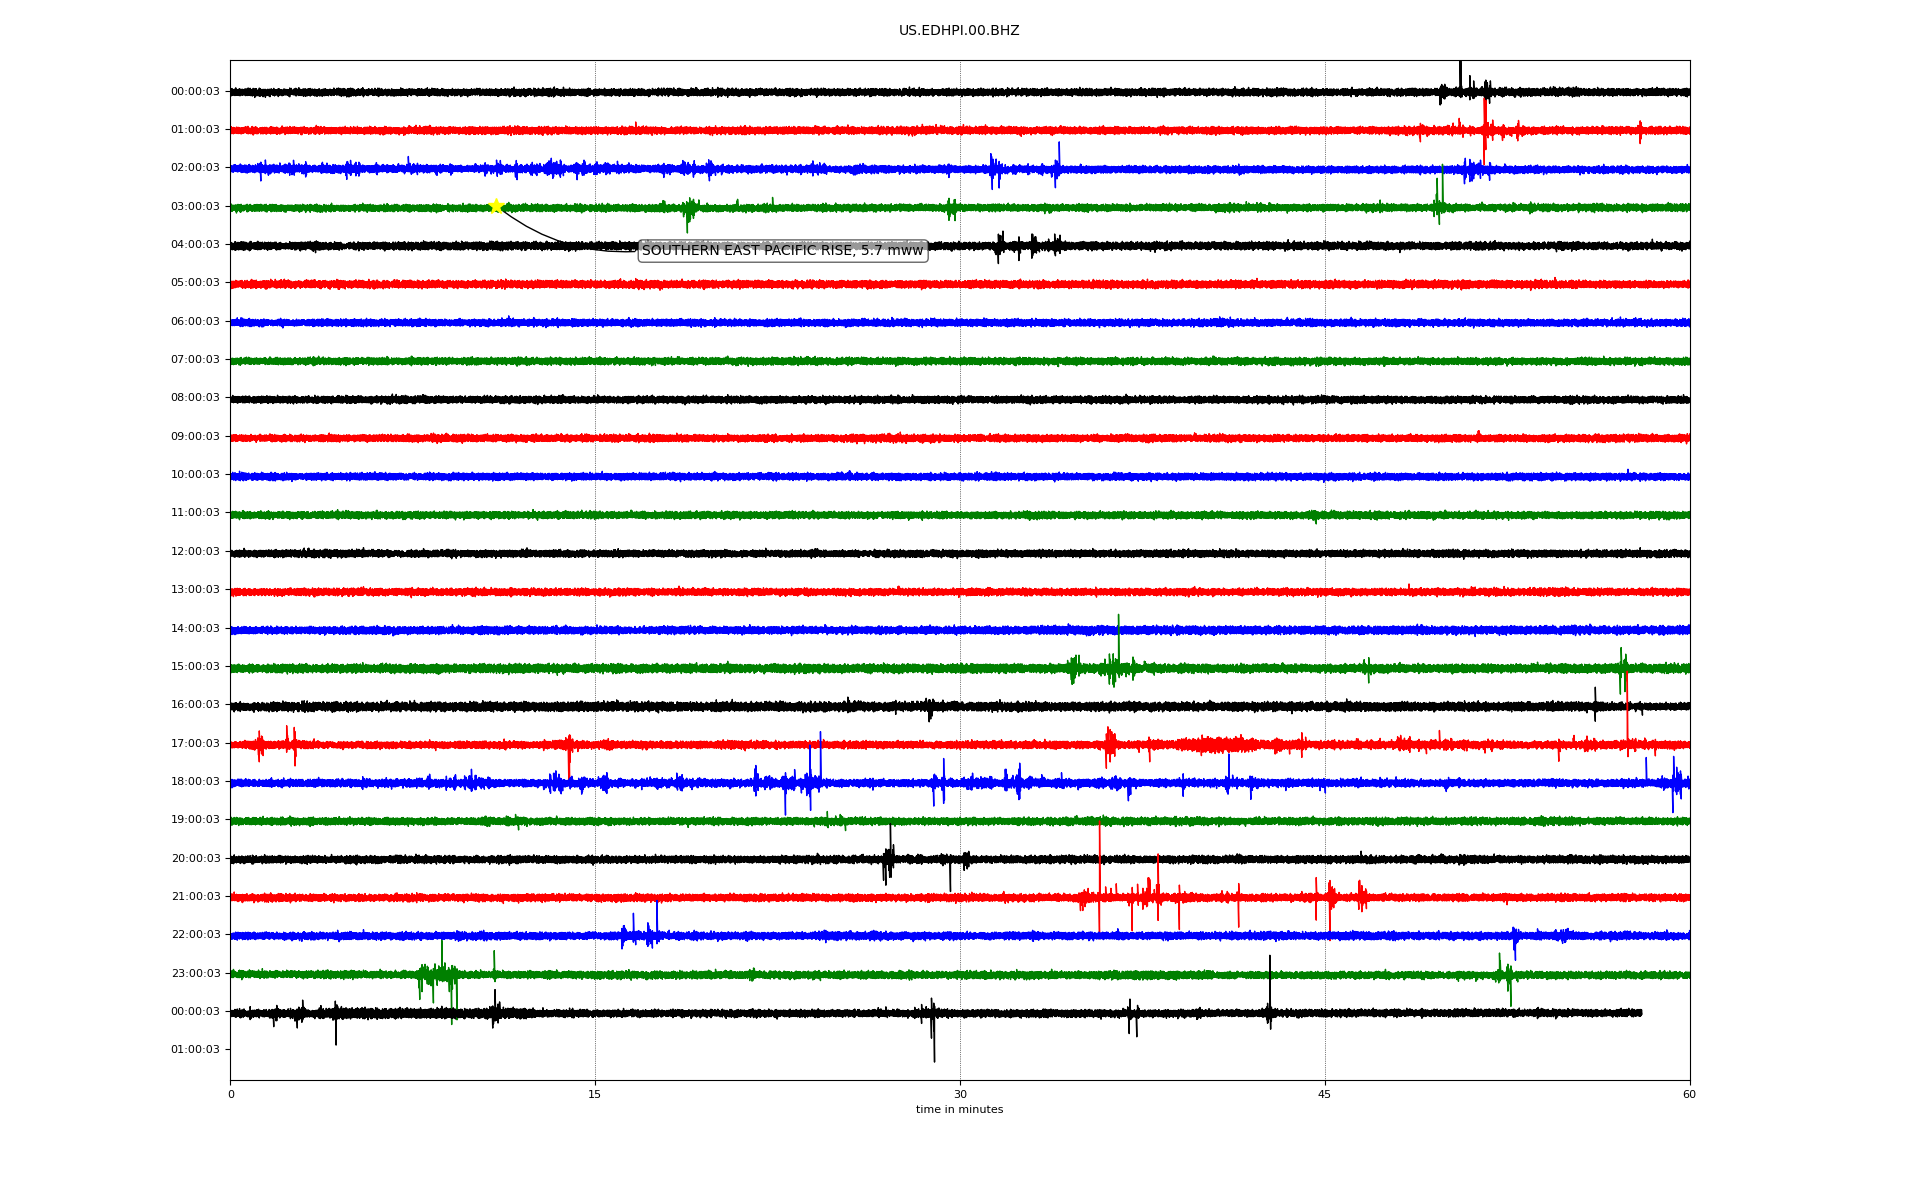The width and height of the screenshot is (1920, 1200).
Task: Click the 08:00:03 time label
Action: [x=195, y=398]
